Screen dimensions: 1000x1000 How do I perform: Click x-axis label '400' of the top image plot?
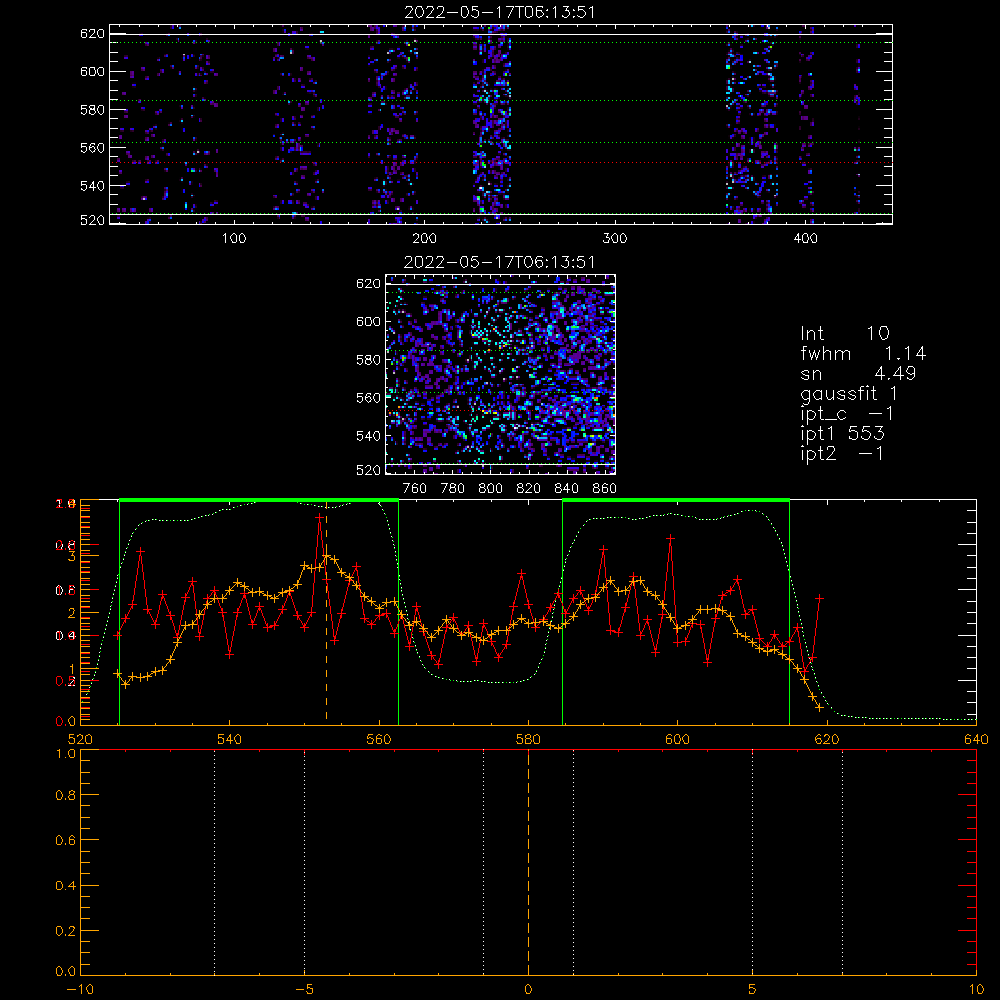click(x=805, y=239)
